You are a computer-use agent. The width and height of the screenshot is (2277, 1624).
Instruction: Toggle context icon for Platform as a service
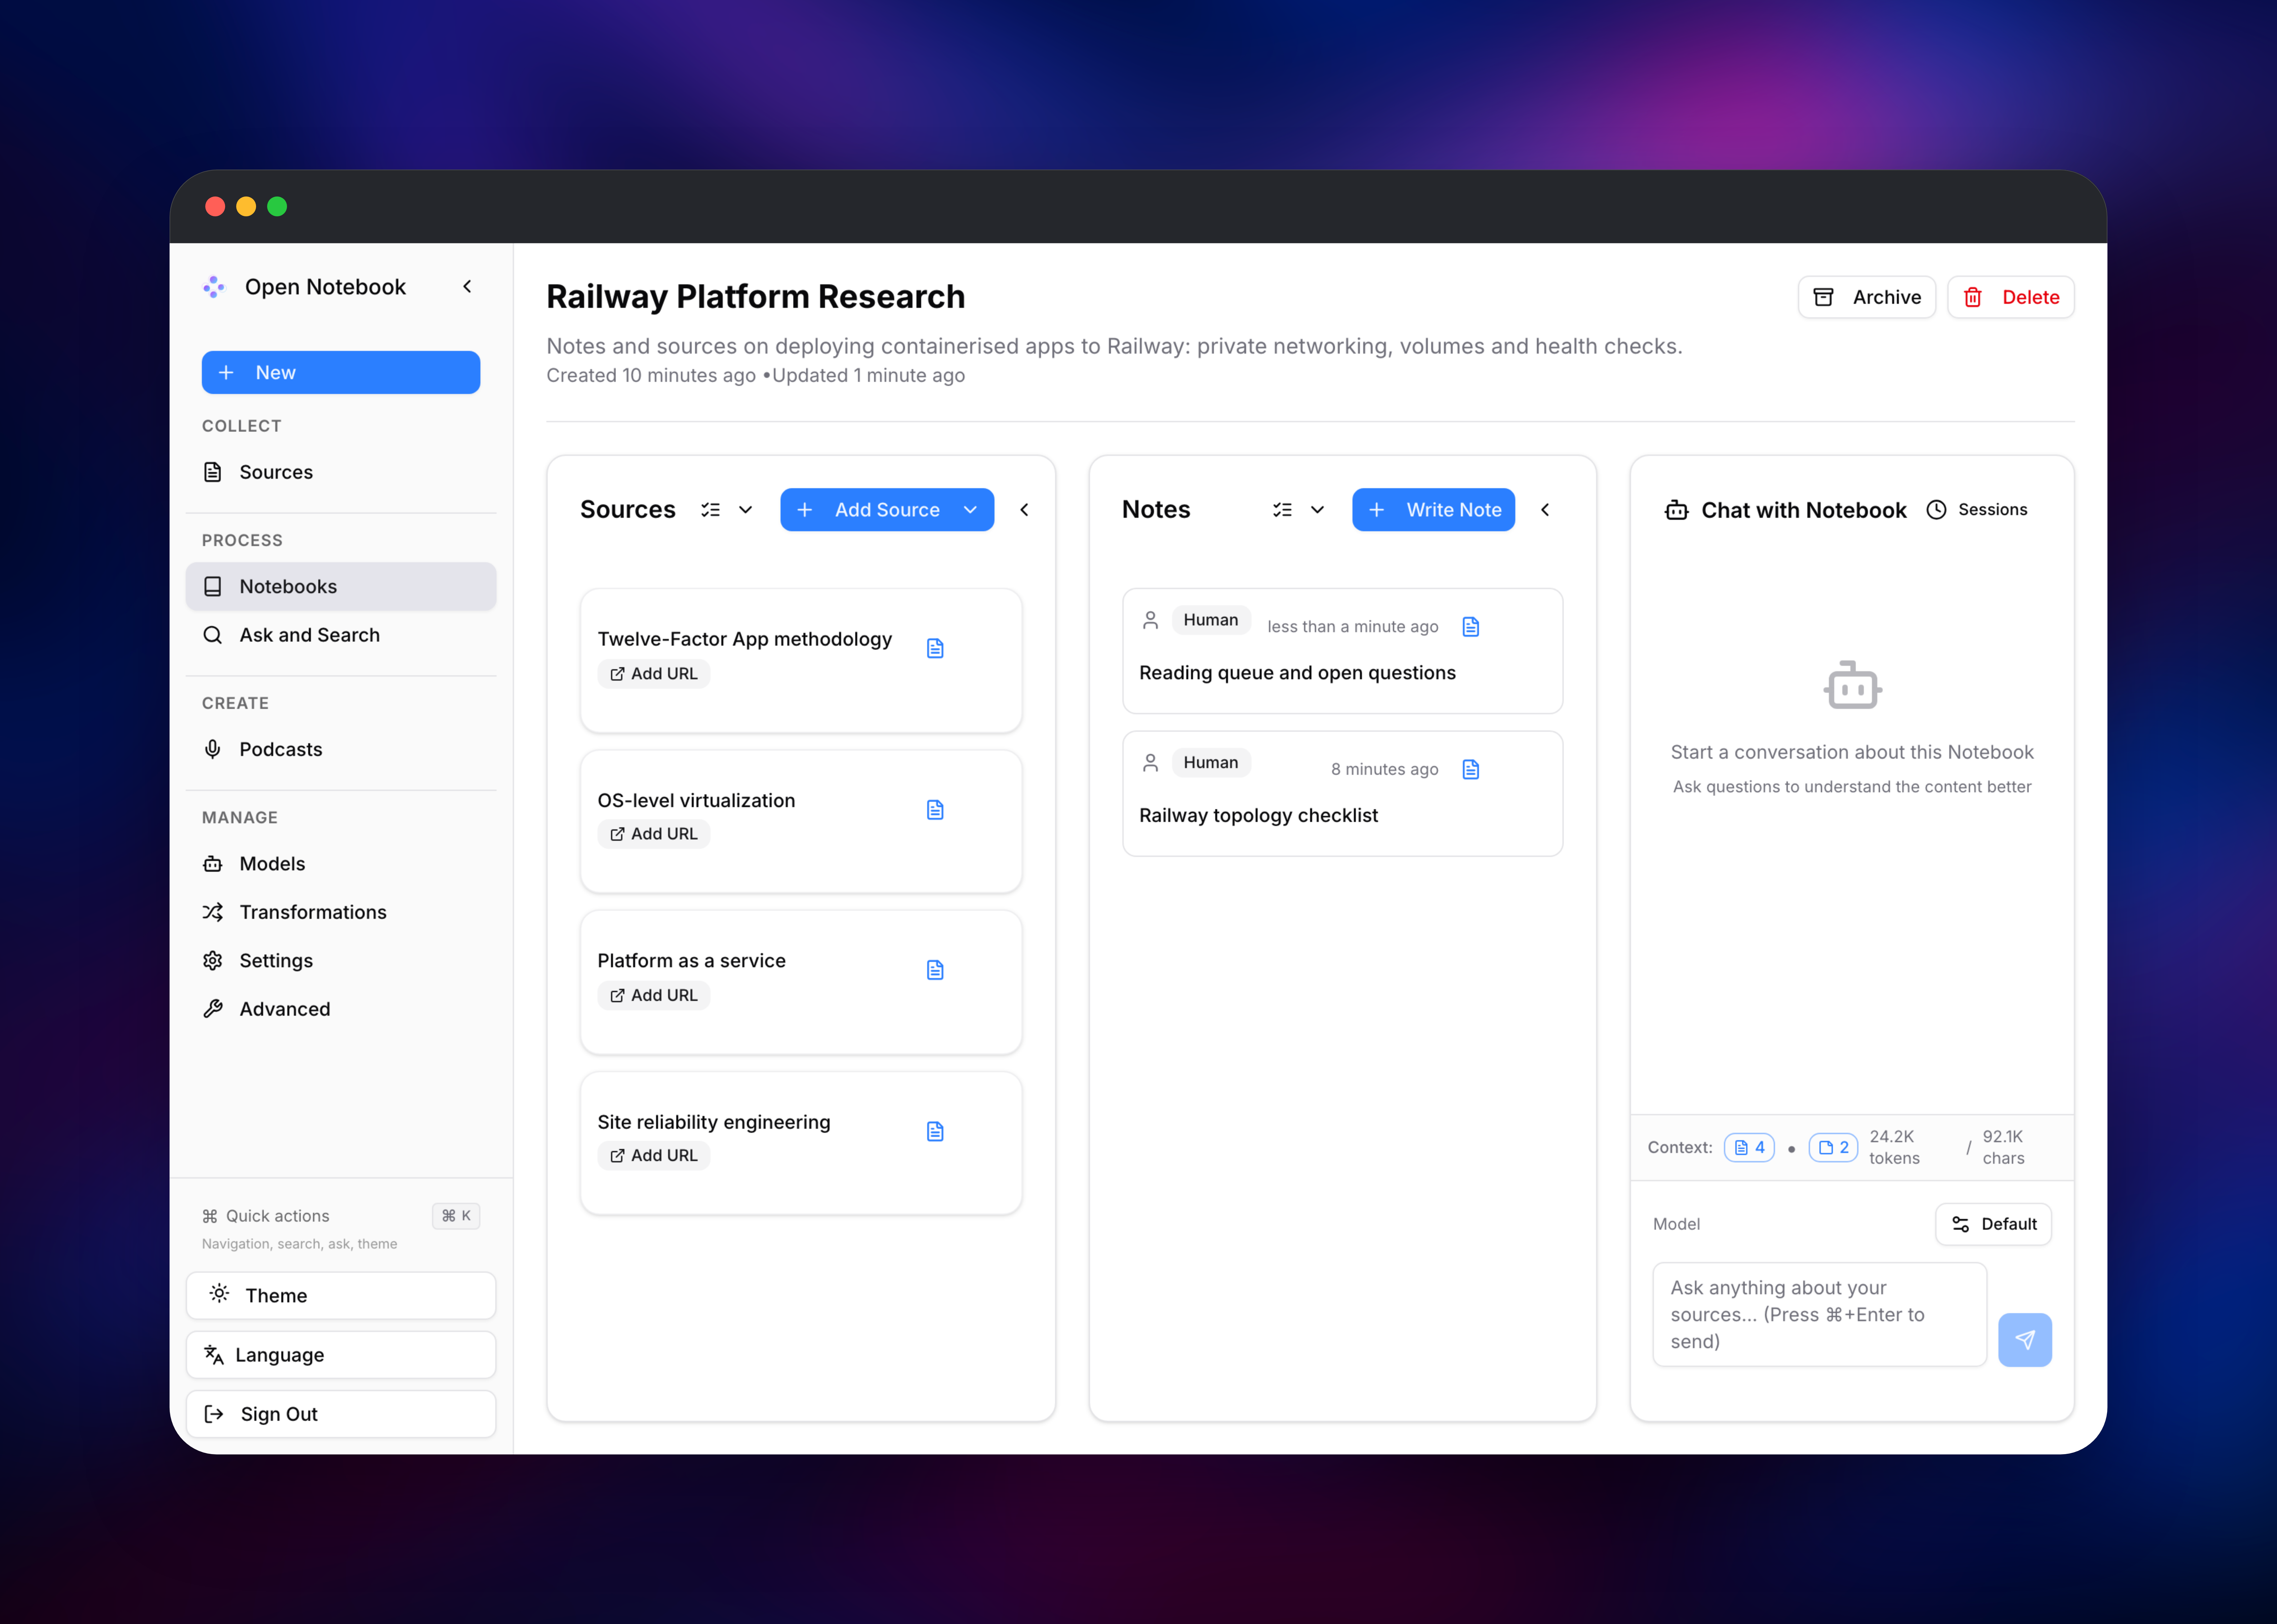[935, 970]
